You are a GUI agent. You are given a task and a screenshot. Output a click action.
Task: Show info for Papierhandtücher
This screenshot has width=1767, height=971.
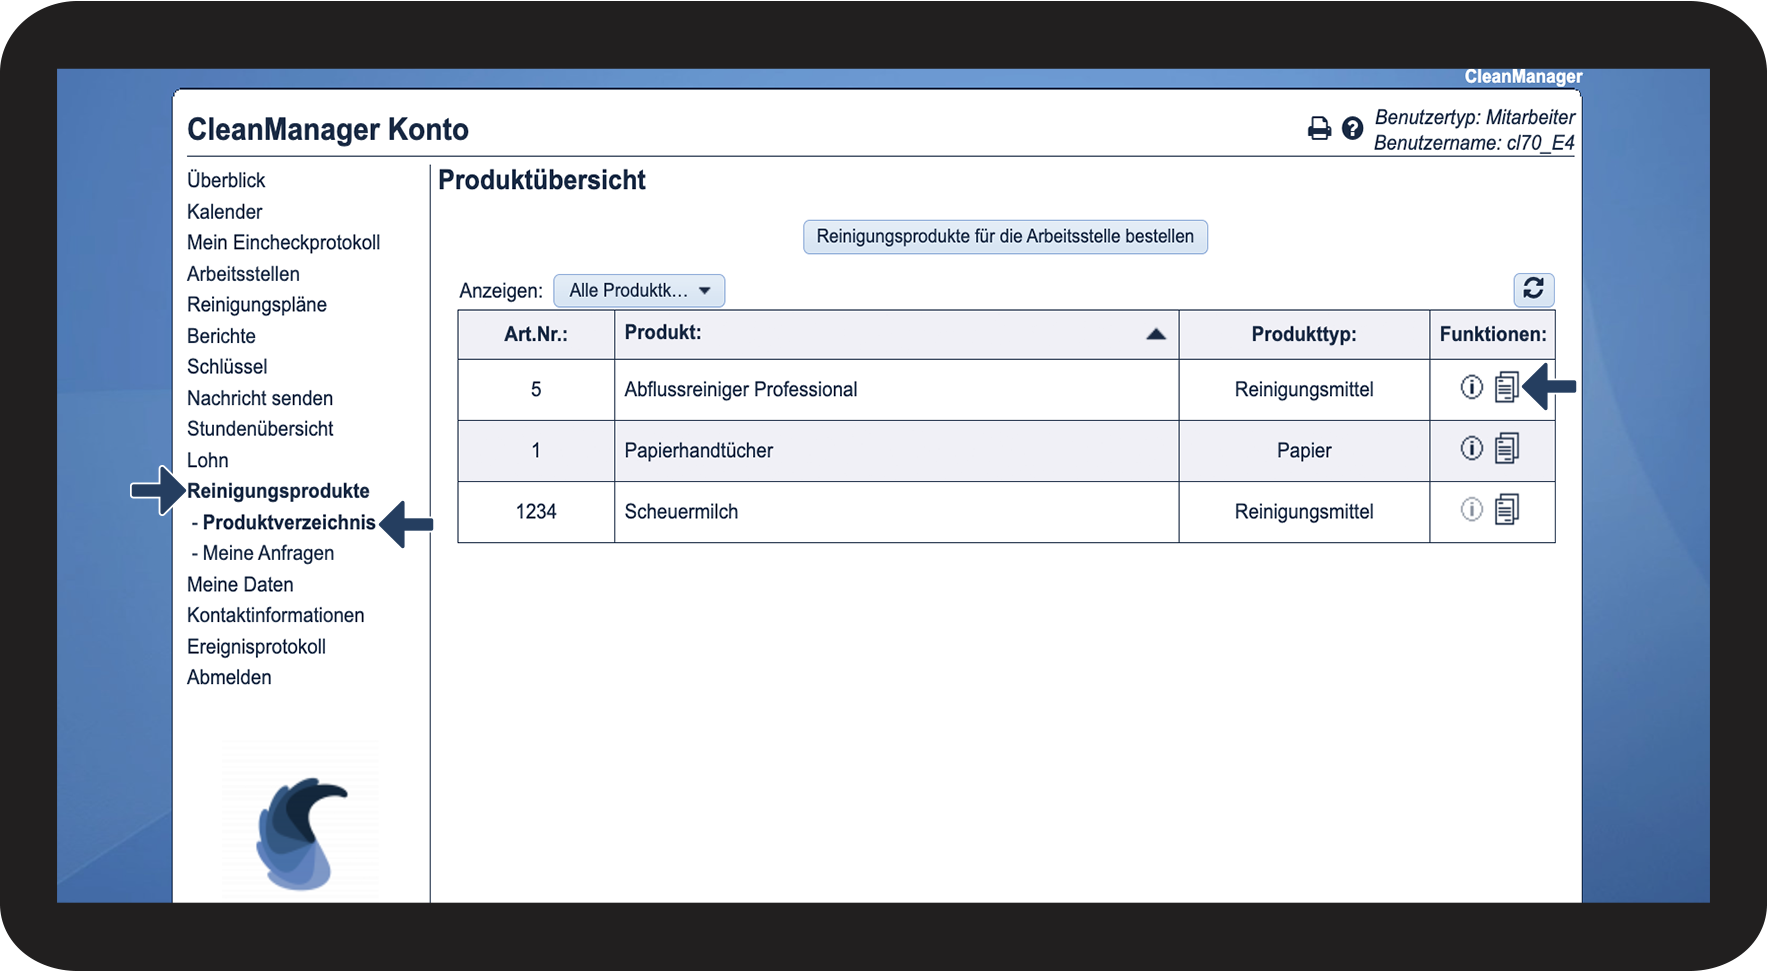click(x=1471, y=448)
